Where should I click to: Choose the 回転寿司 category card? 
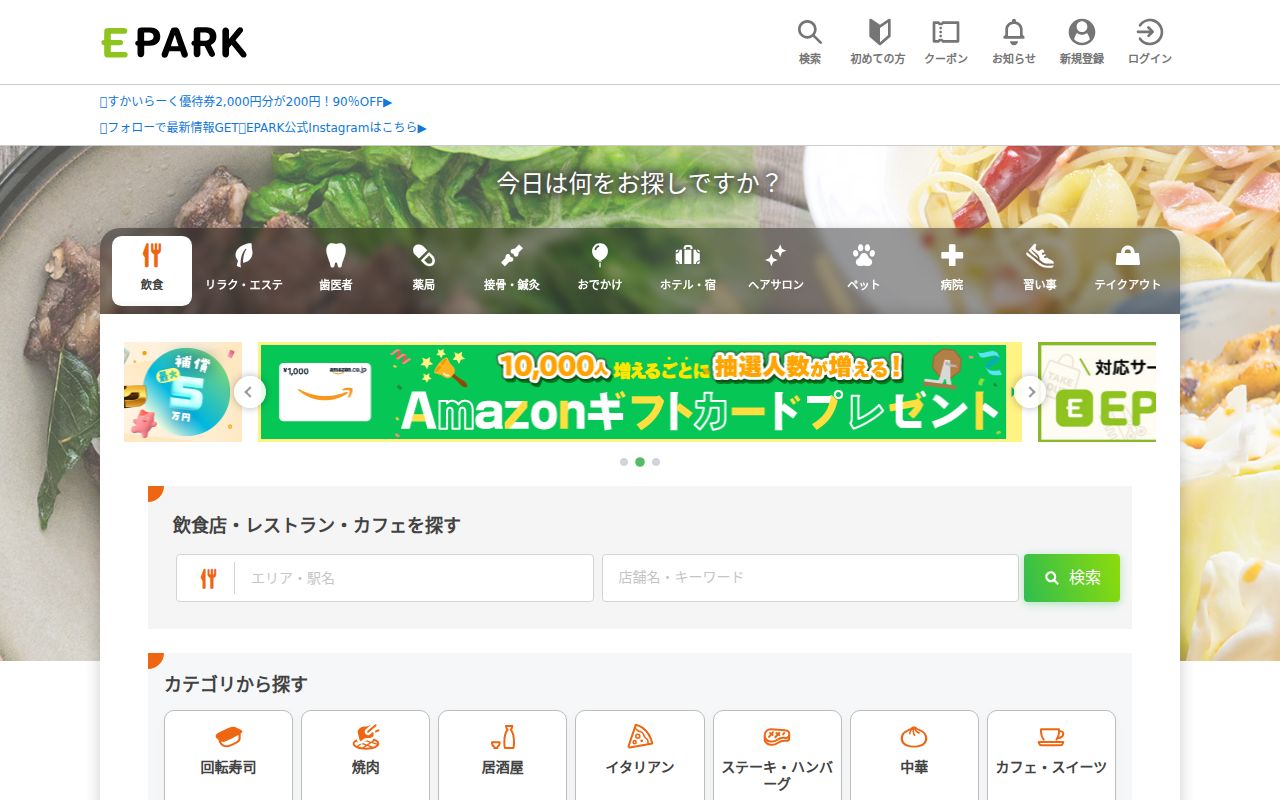click(x=228, y=755)
